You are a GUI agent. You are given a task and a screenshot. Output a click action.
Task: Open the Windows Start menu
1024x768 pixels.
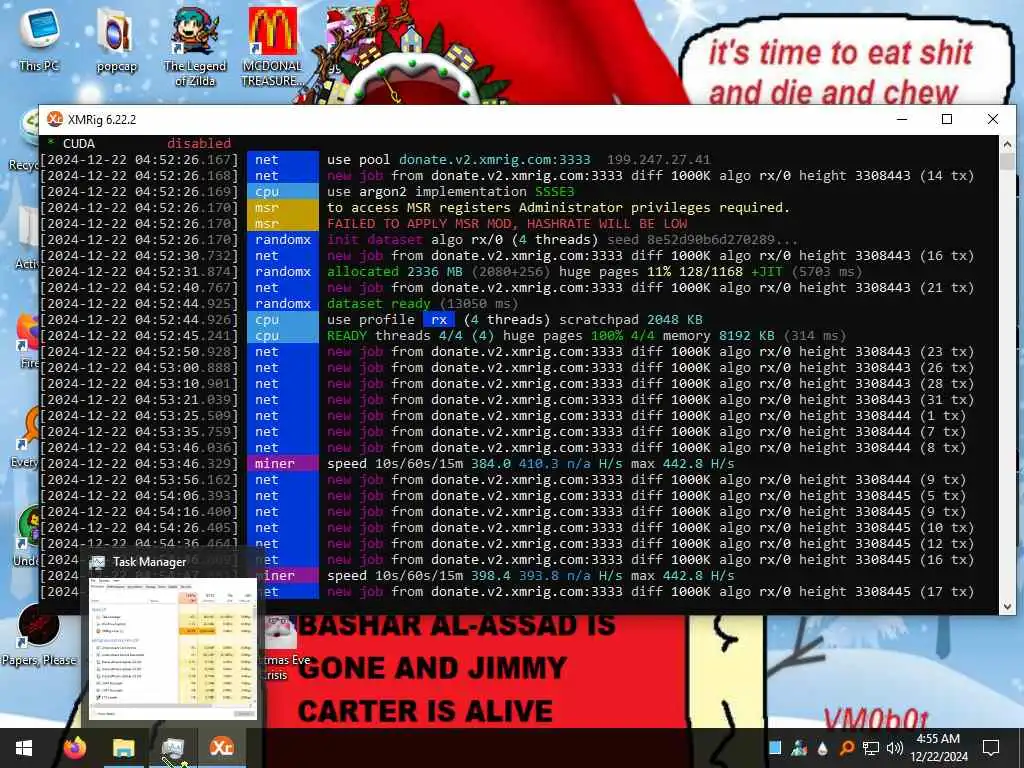coord(24,748)
